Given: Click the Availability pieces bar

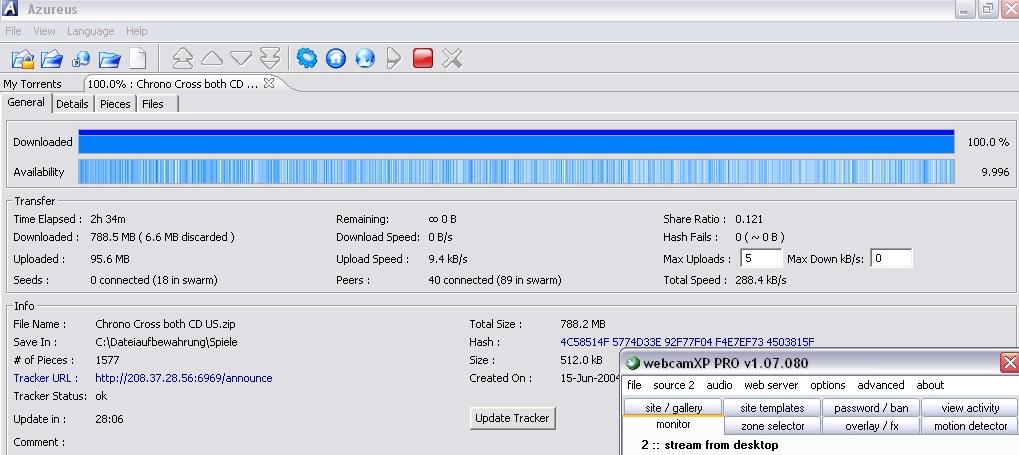Looking at the screenshot, I should (516, 172).
